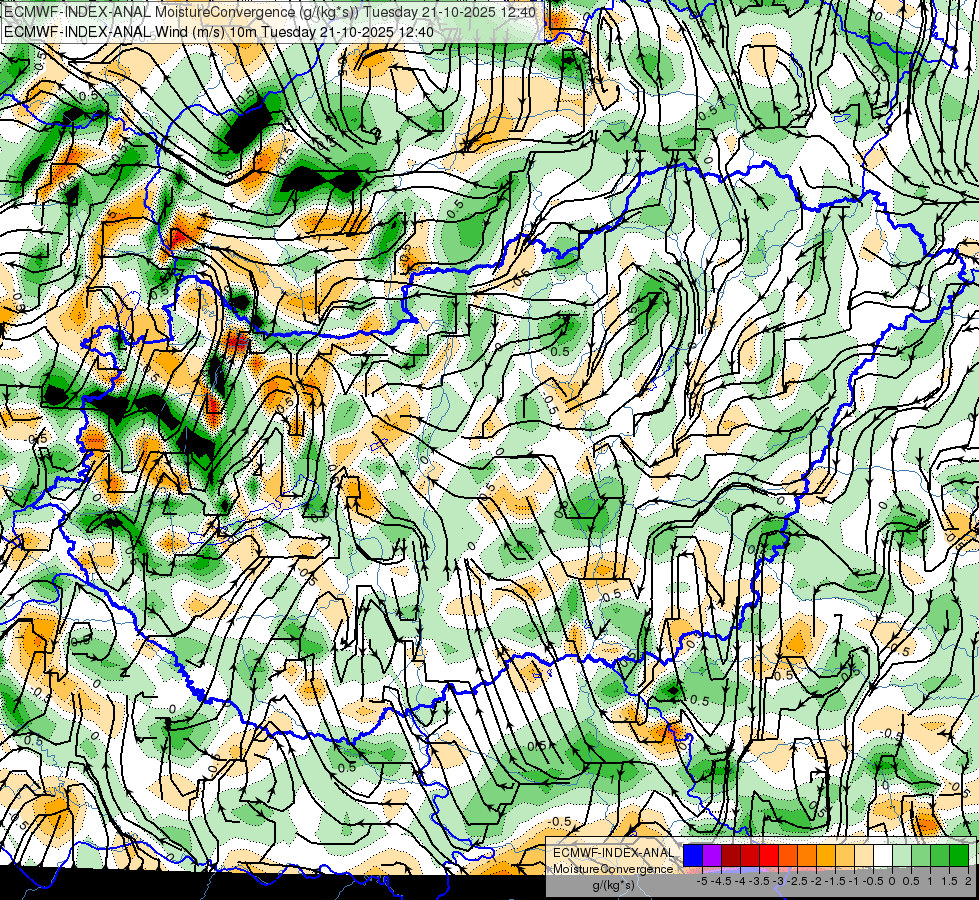Click the '-4' tick label on legend scale
Screen dimensions: 979x900
coord(740,881)
